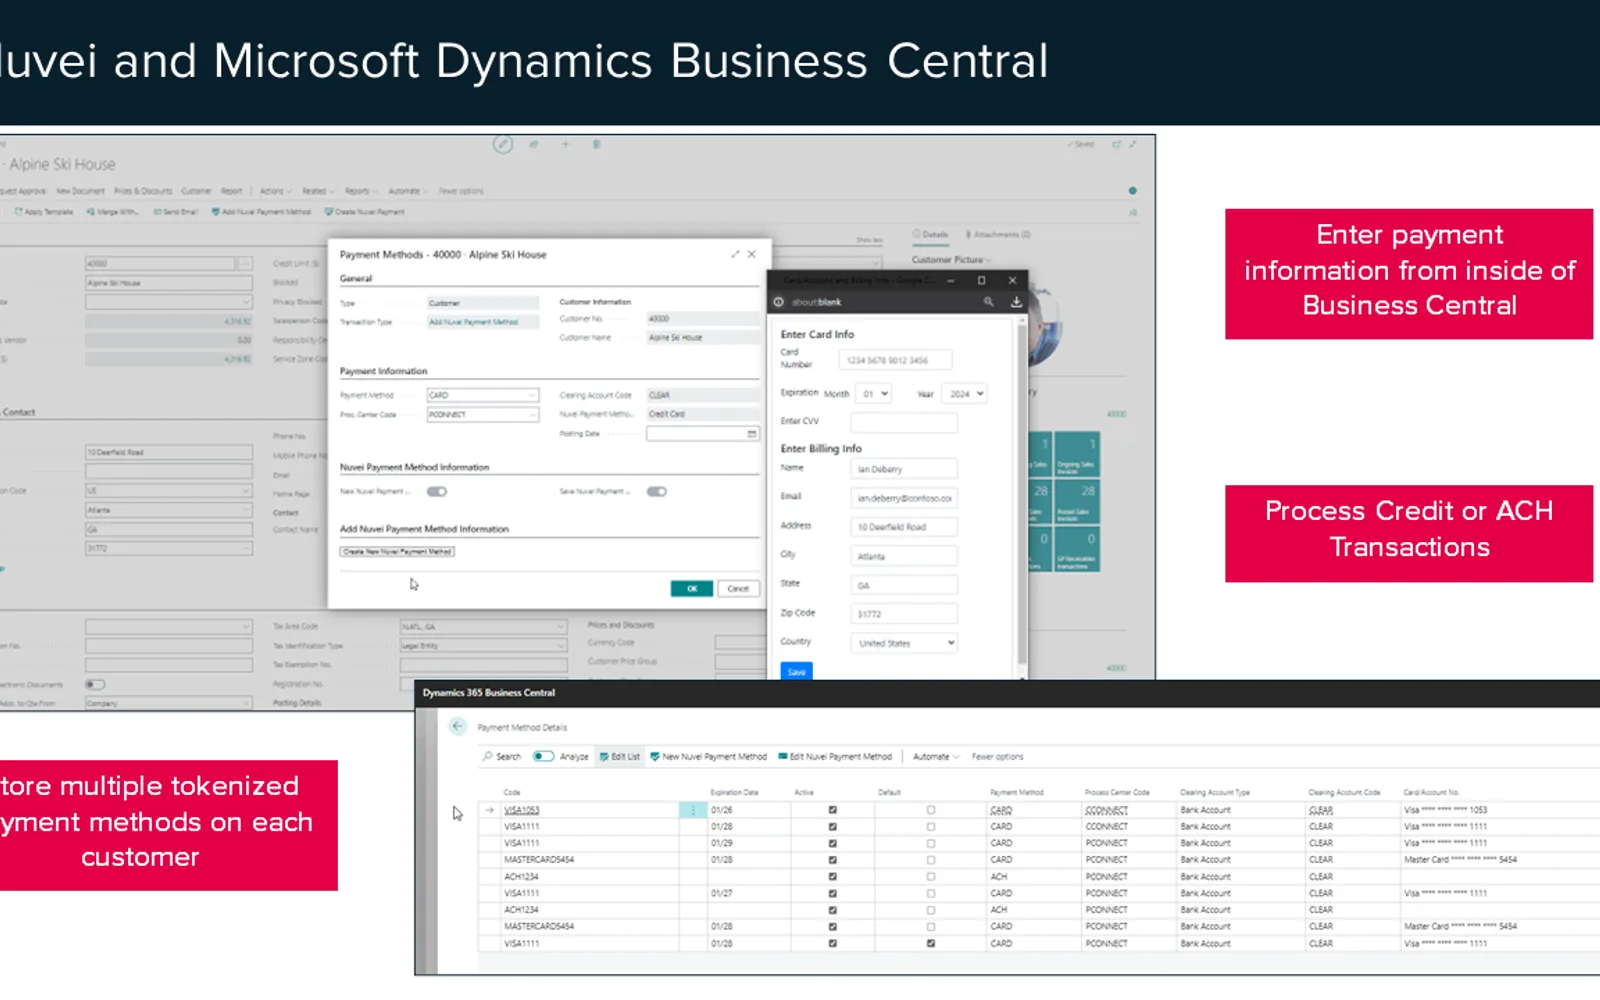Image resolution: width=1600 pixels, height=1000 pixels.
Task: Click the share icon on the customer card
Action: click(x=534, y=144)
